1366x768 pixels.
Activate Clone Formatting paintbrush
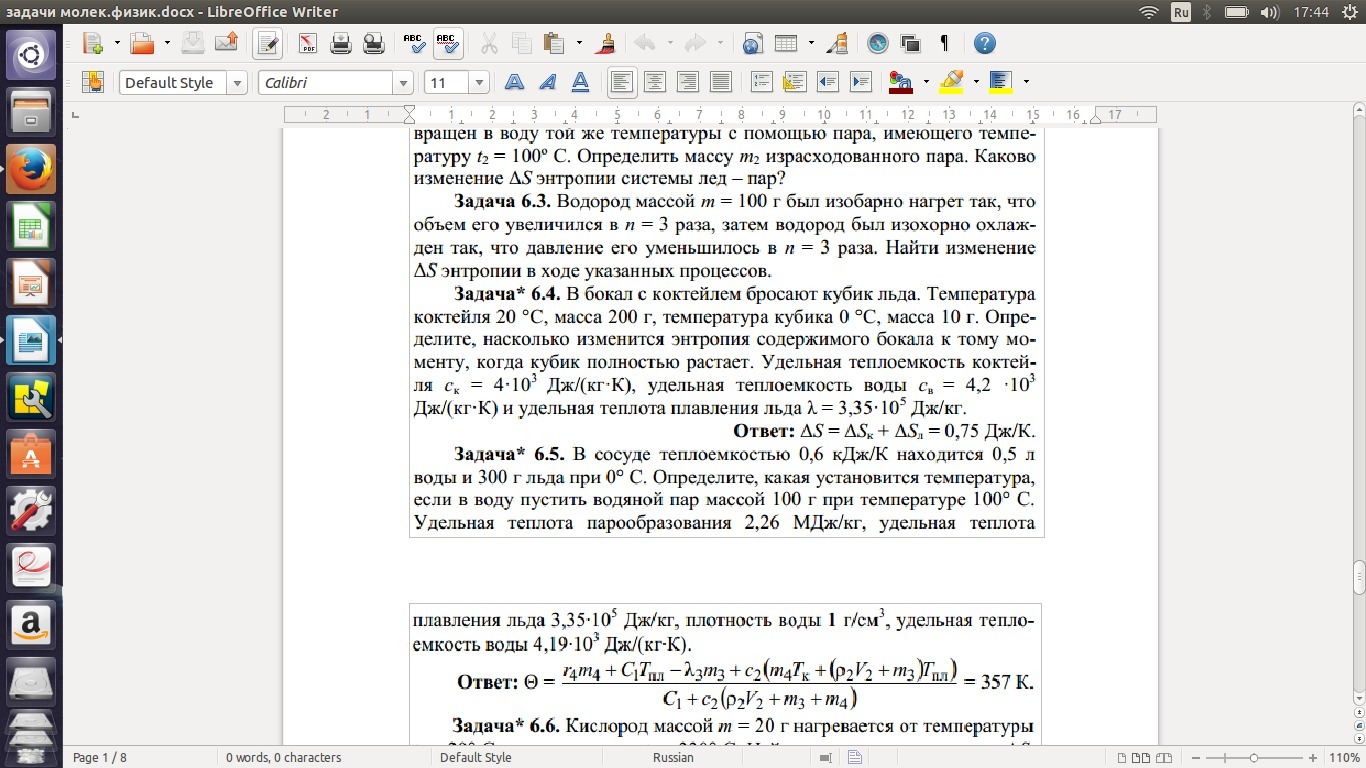click(605, 43)
